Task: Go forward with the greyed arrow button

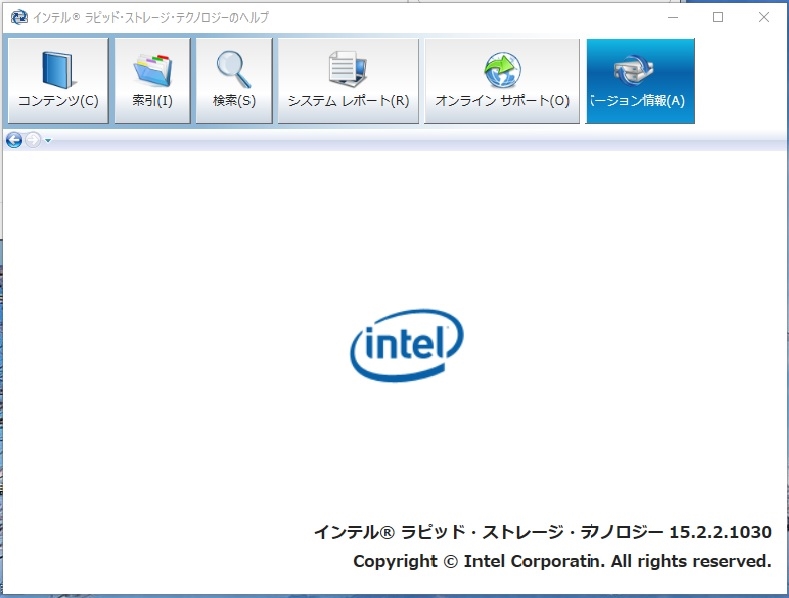Action: (x=33, y=140)
